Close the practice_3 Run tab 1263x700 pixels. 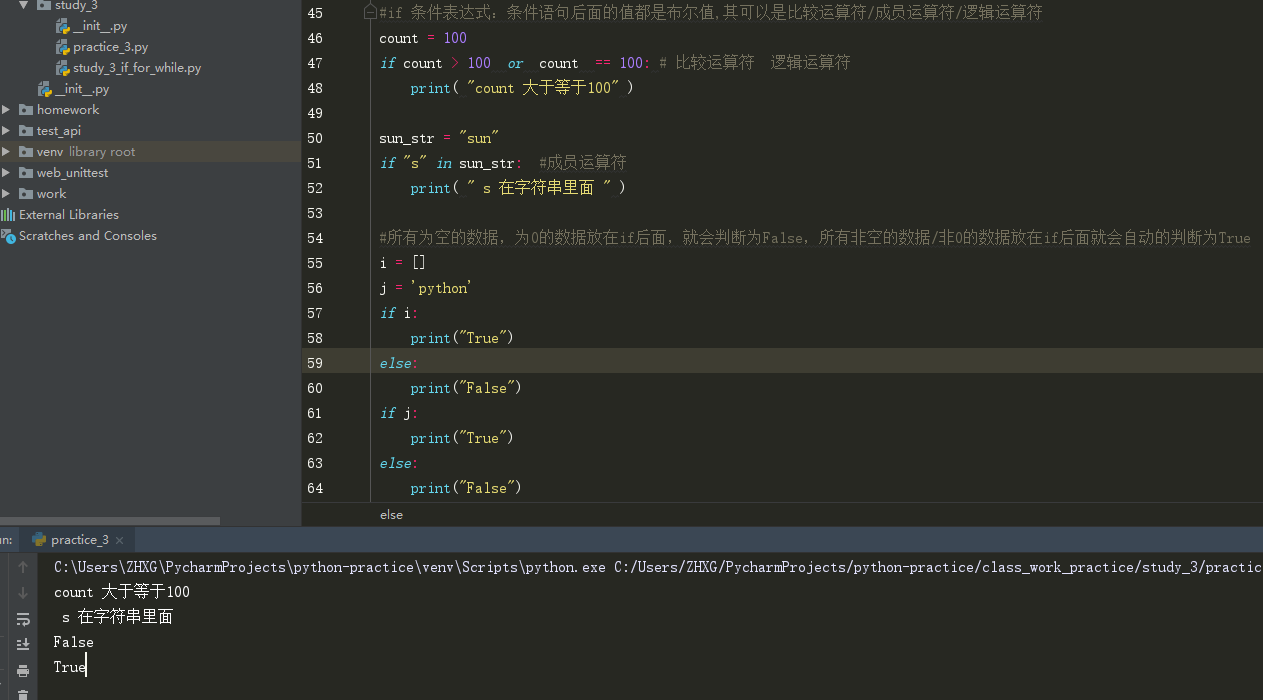click(121, 540)
